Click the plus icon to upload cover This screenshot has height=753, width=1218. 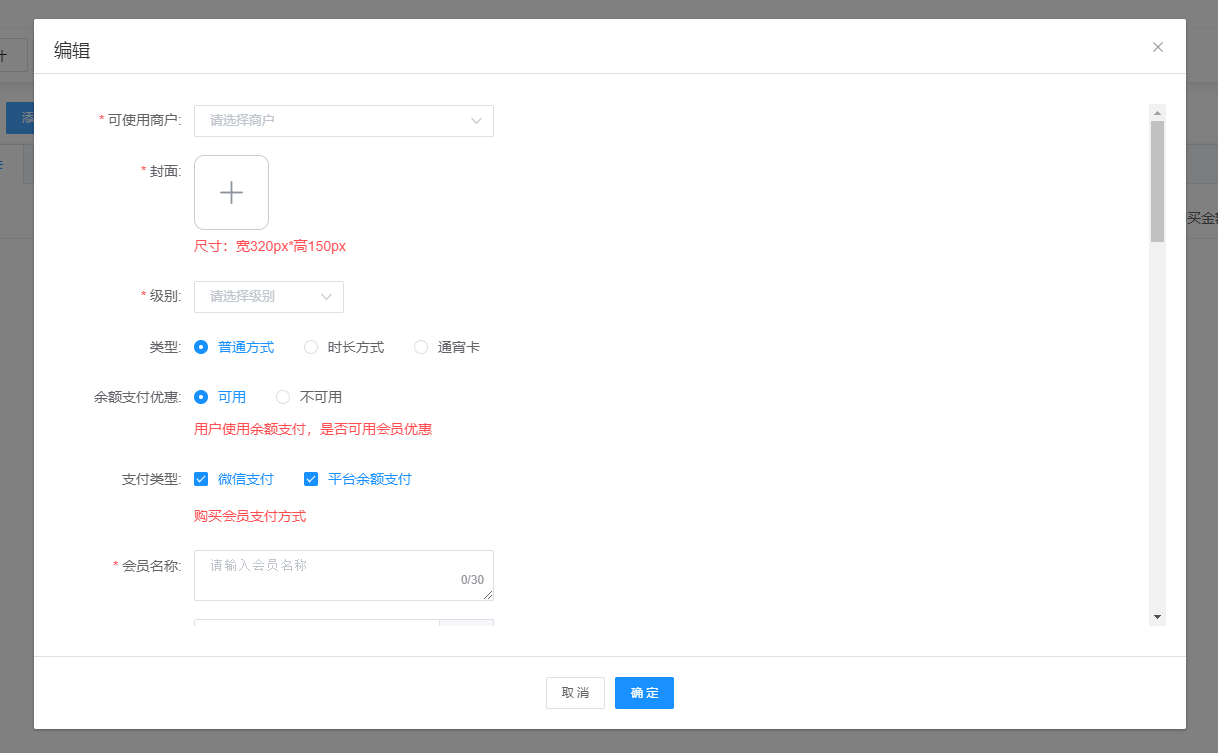point(231,192)
